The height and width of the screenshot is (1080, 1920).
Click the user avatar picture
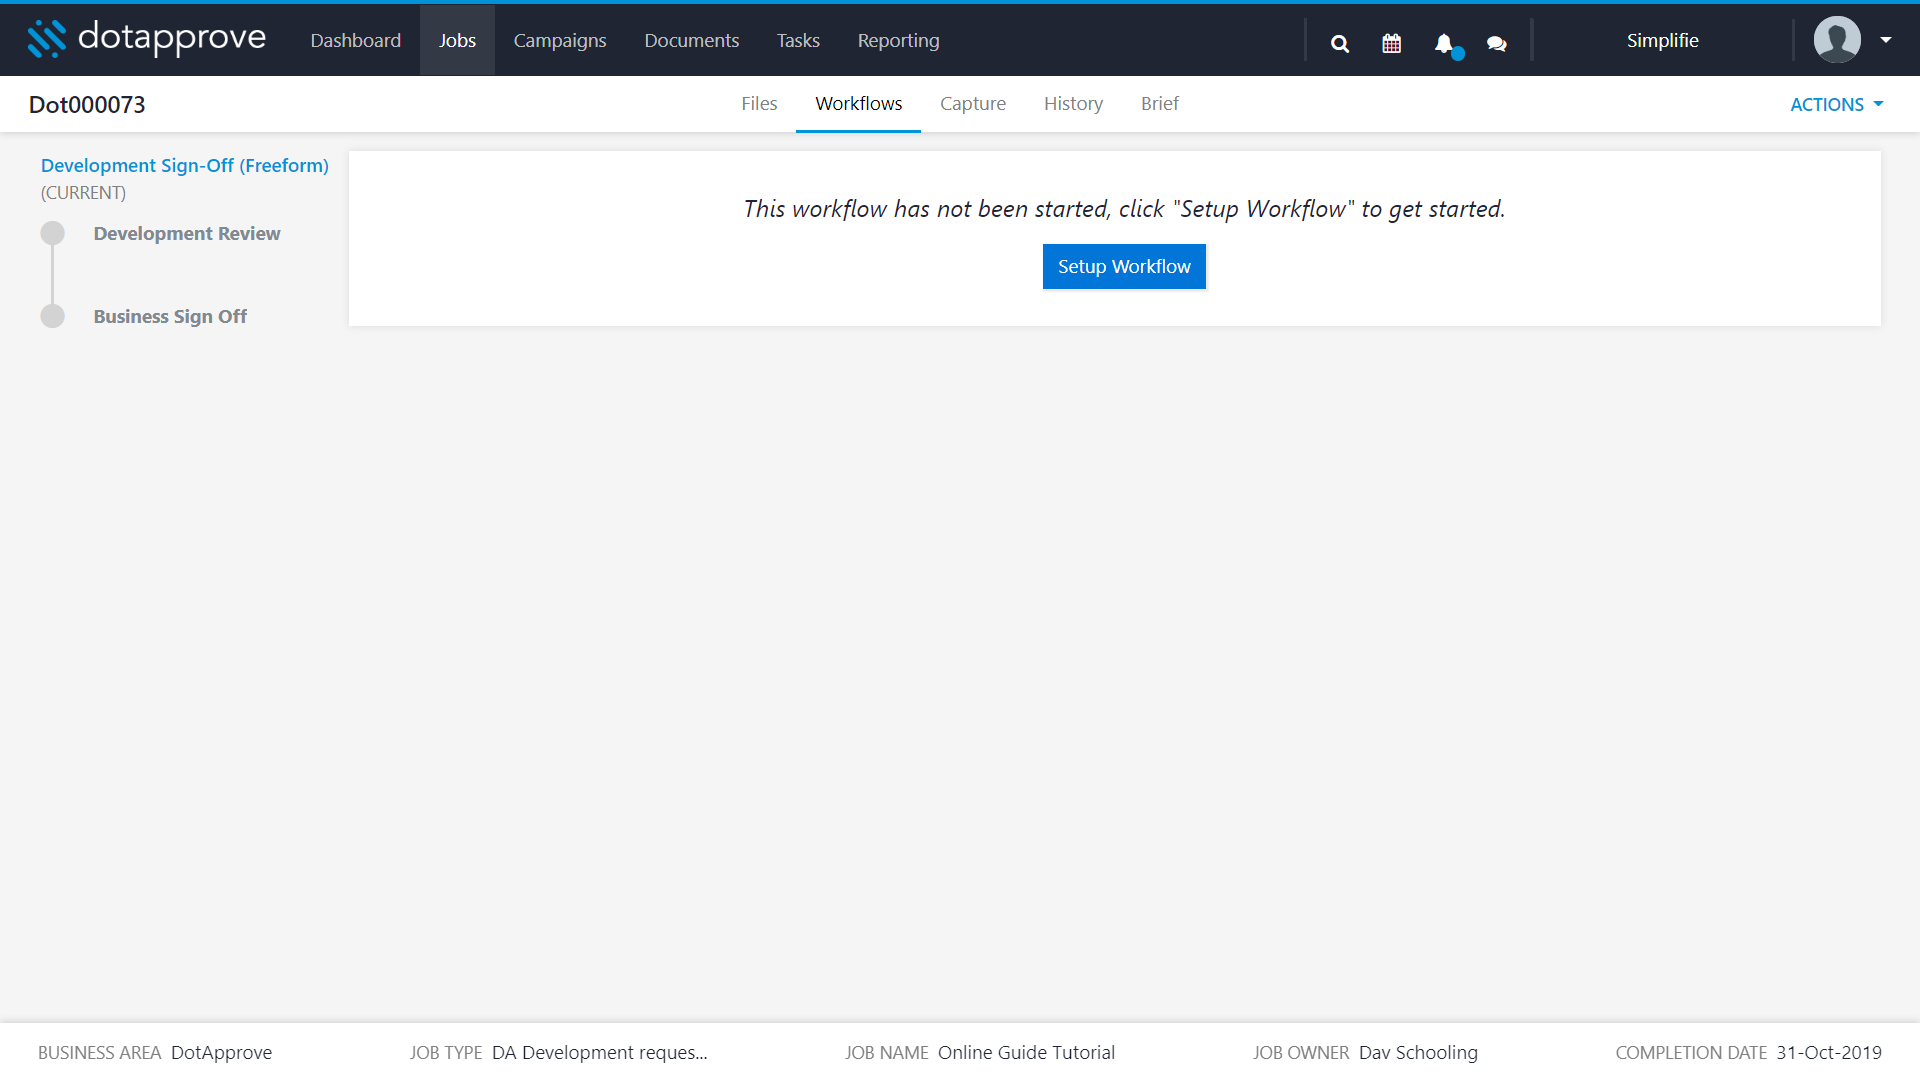pos(1837,40)
